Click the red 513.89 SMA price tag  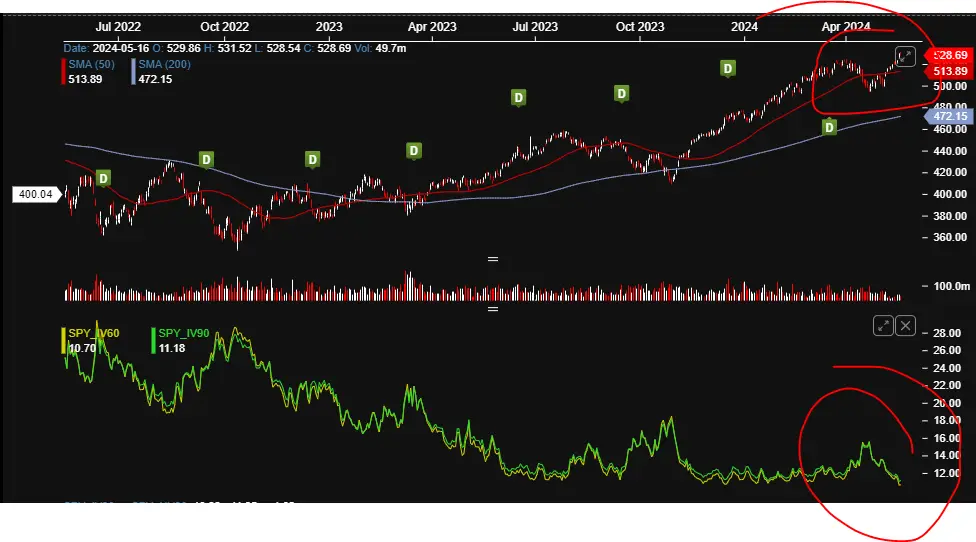click(x=949, y=71)
